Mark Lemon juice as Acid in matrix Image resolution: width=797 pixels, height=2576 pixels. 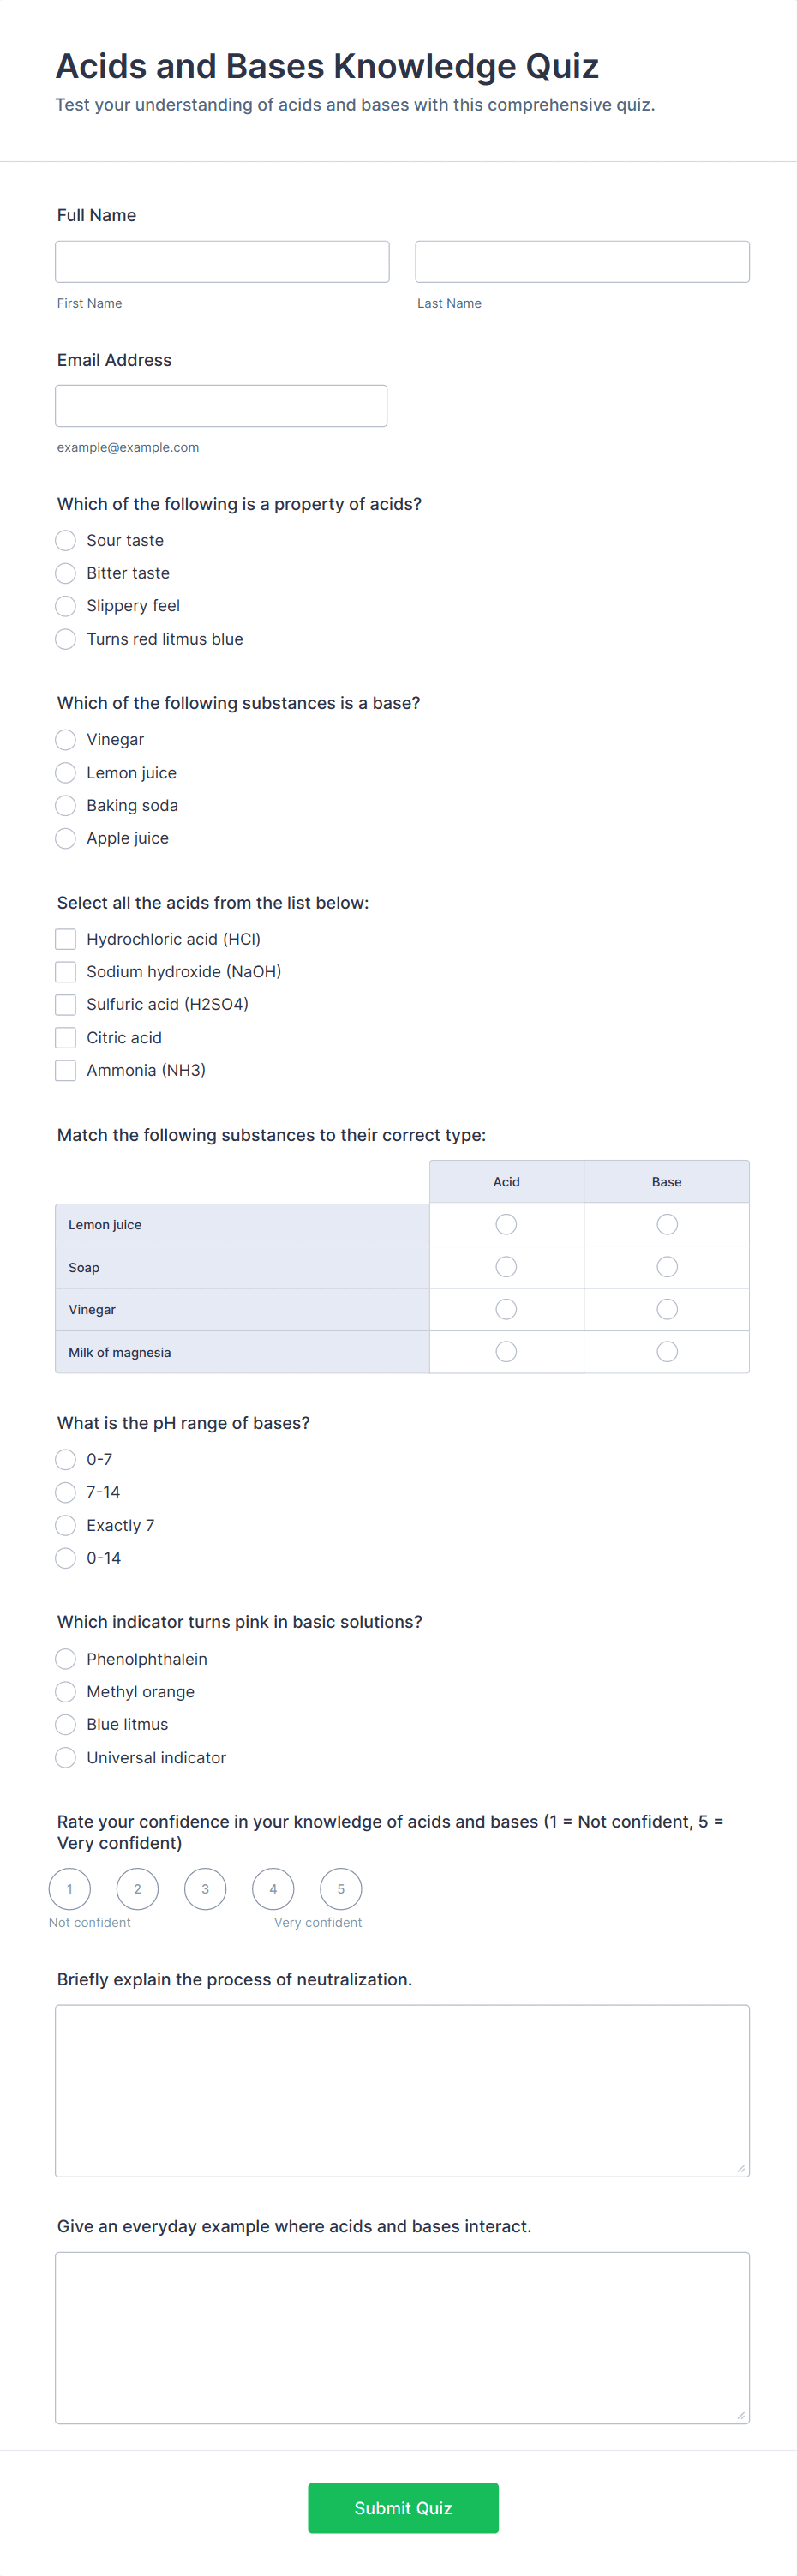(506, 1224)
